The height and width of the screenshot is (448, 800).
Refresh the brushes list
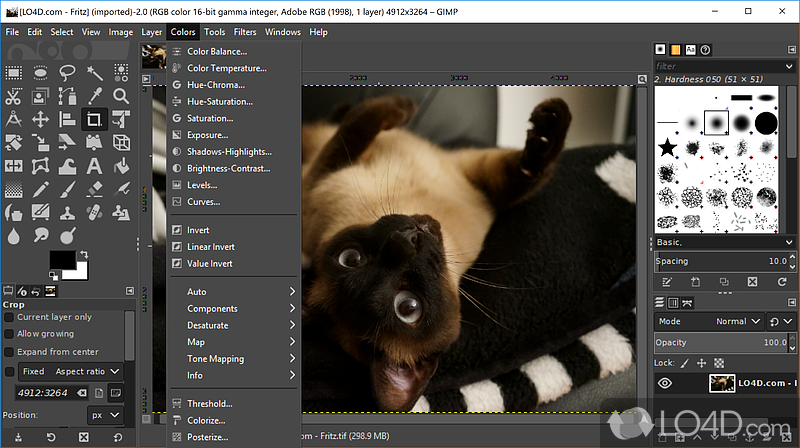point(782,282)
